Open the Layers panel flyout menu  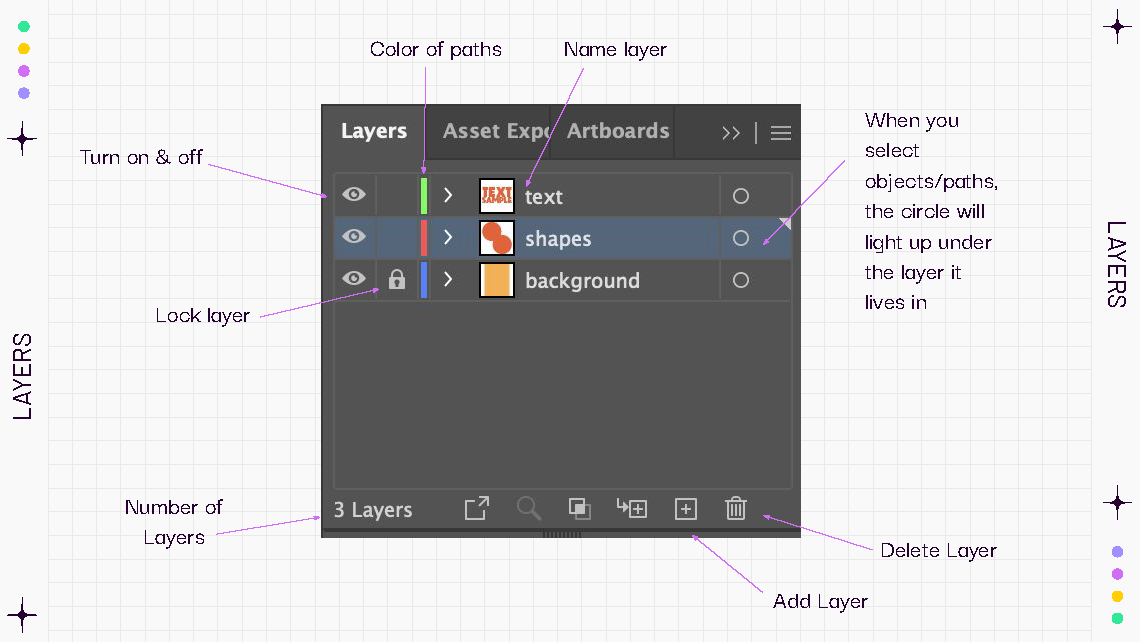coord(780,131)
